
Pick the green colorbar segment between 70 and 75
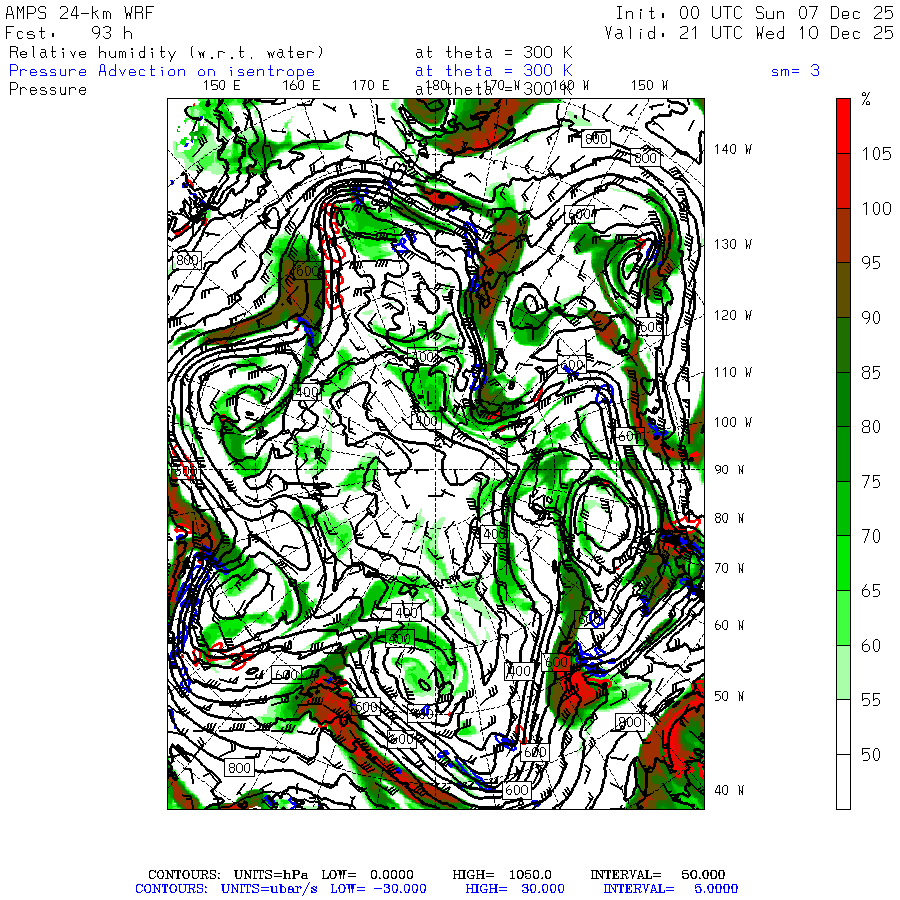(x=843, y=509)
